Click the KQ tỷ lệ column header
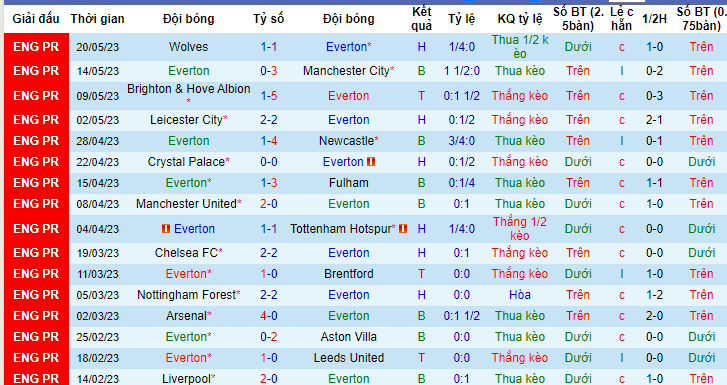 tap(520, 19)
